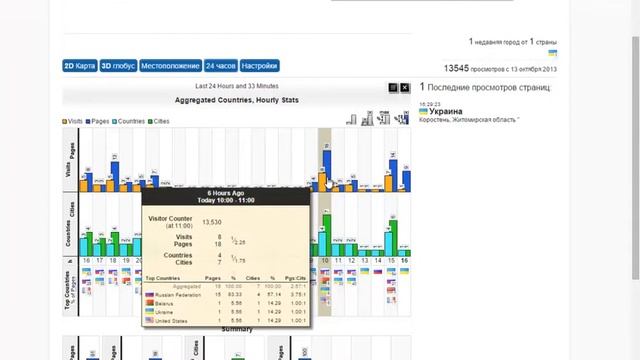Click the Ukraine flag under hour 17
The height and width of the screenshot is (360, 640).
(100, 281)
